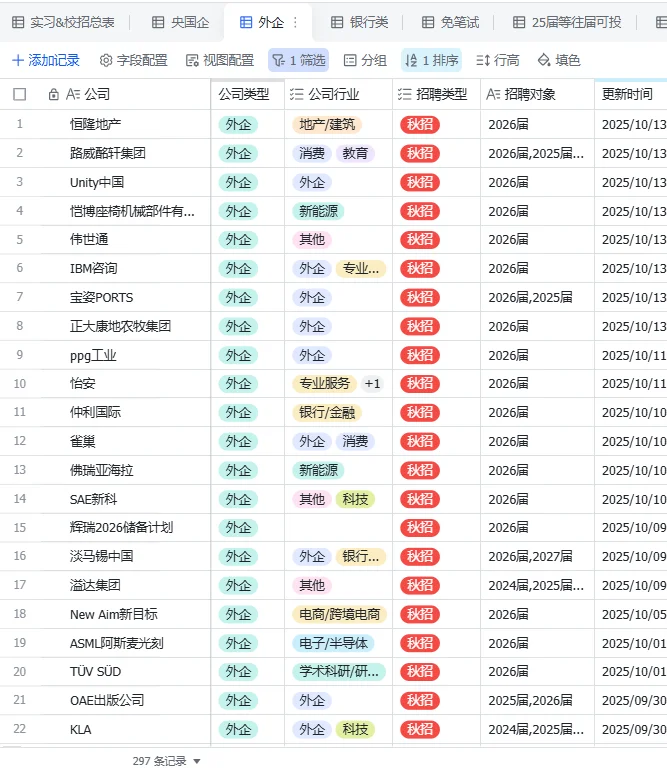The width and height of the screenshot is (667, 768).
Task: Click the table icon on 免笔试 tab
Action: click(428, 23)
